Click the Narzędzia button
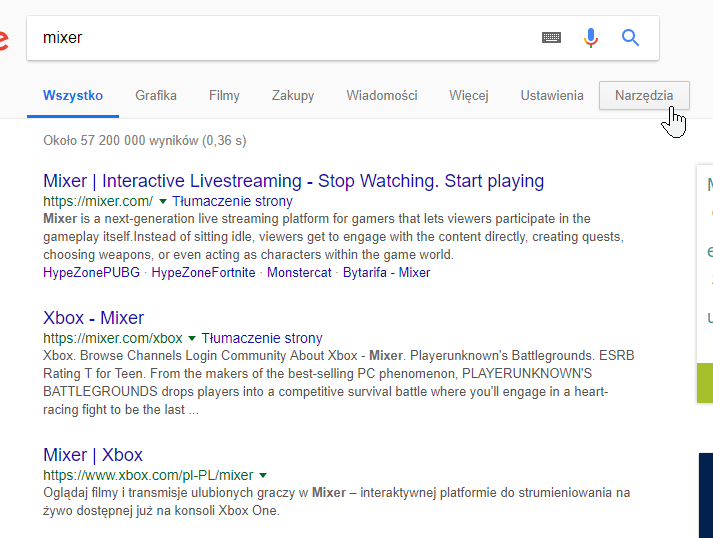Screen dimensions: 713x538 (644, 96)
